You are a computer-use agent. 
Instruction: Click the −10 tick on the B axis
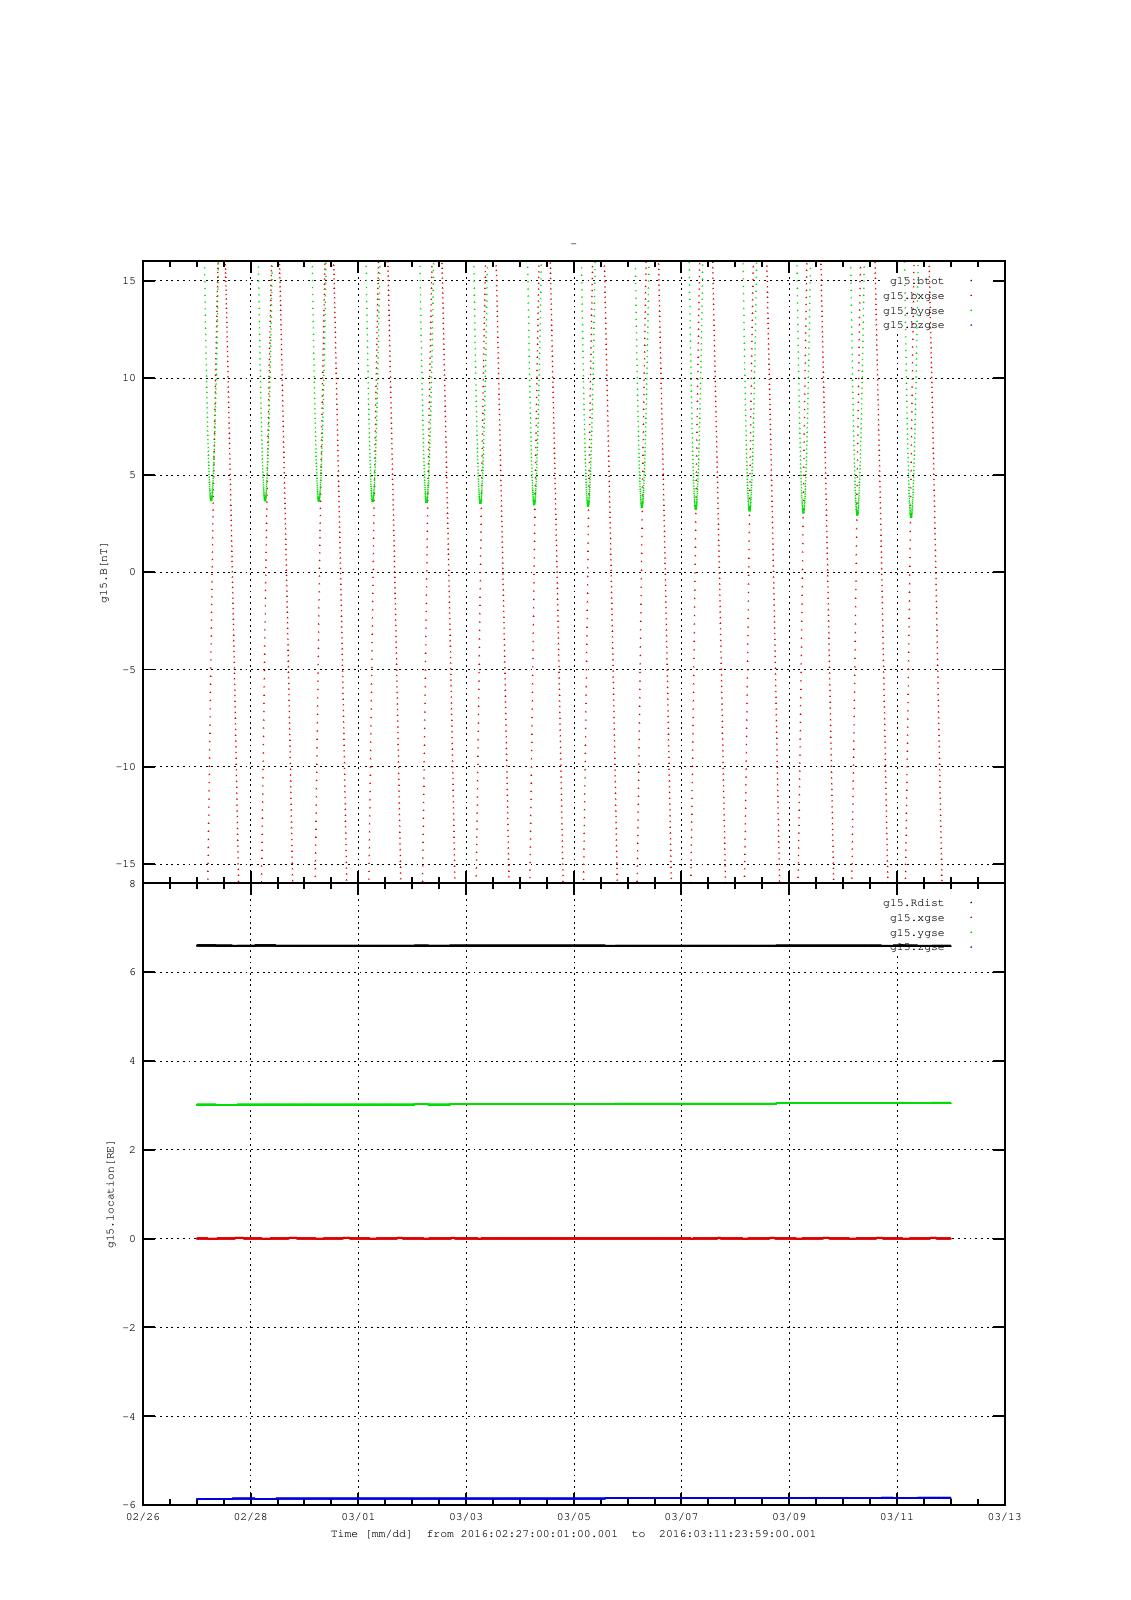point(127,767)
